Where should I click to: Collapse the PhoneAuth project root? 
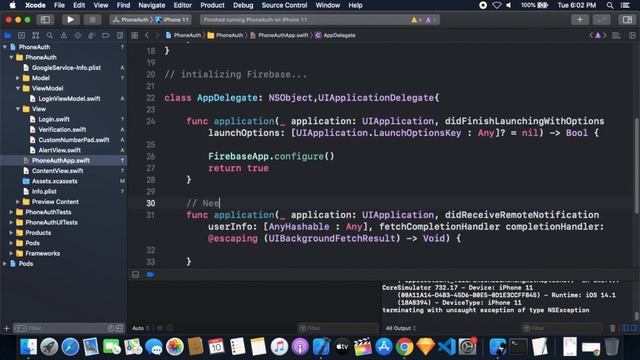(4, 47)
